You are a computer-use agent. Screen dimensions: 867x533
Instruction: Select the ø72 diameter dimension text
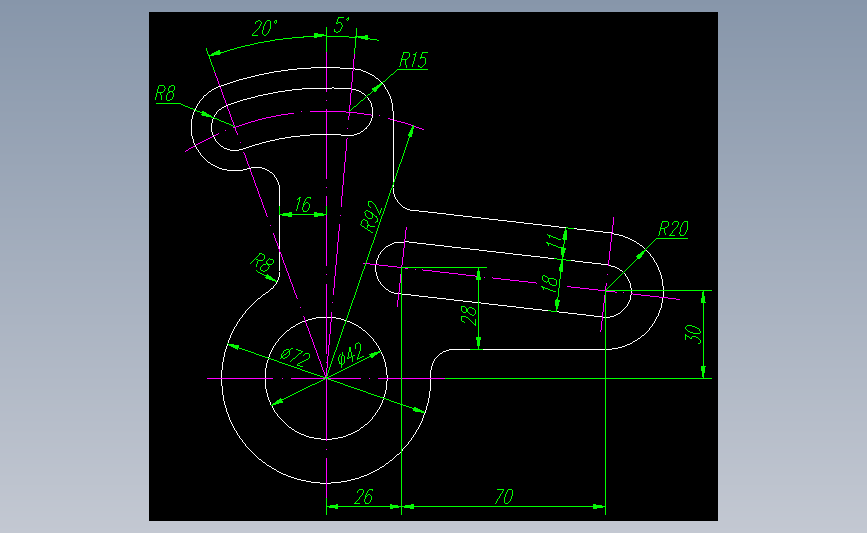(x=295, y=357)
